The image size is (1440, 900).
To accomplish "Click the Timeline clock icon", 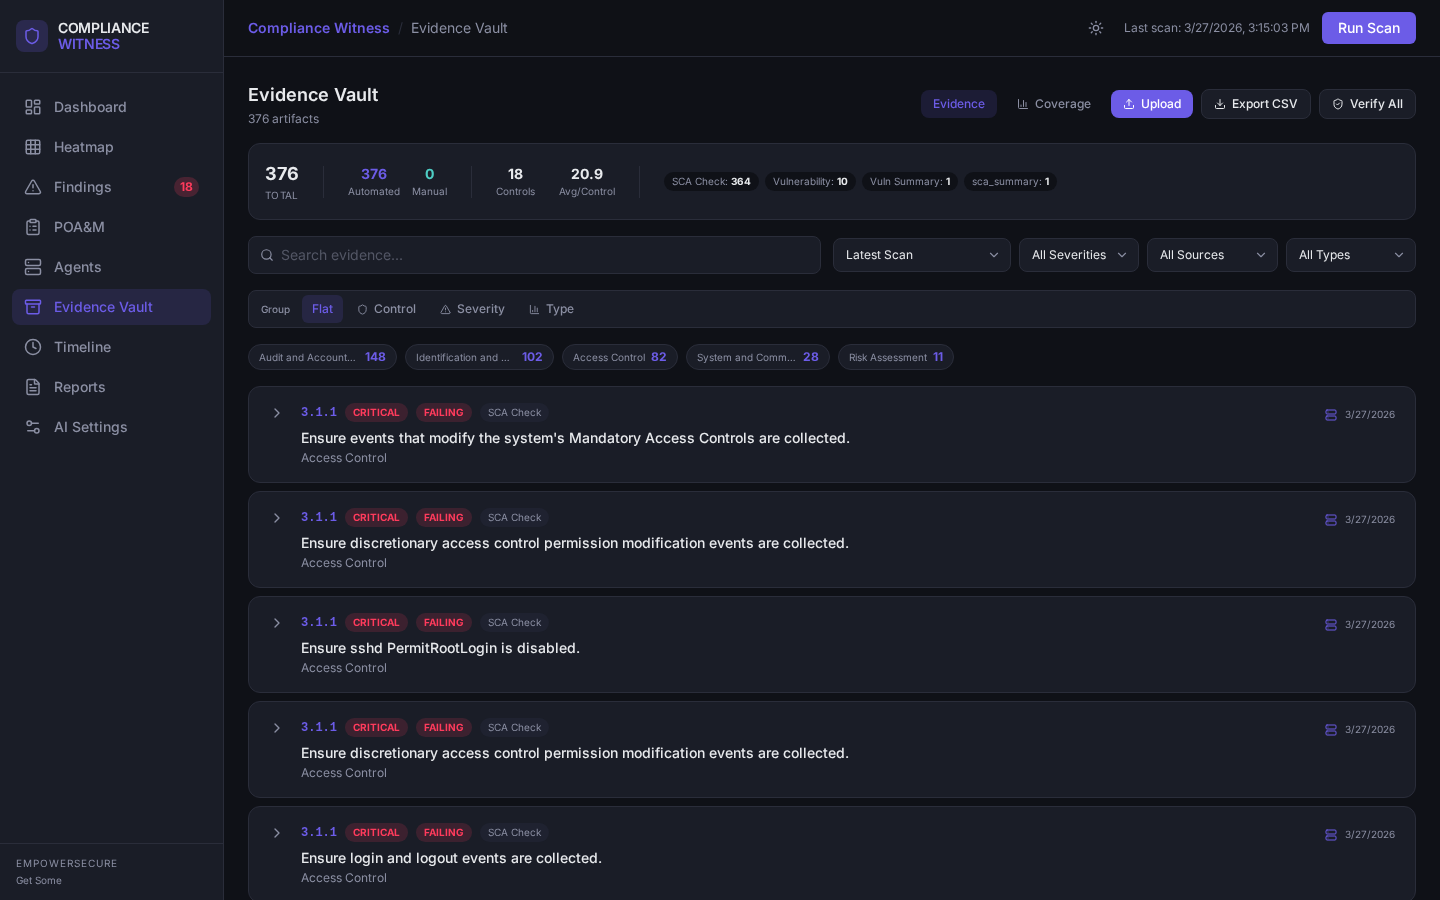I will (x=33, y=347).
